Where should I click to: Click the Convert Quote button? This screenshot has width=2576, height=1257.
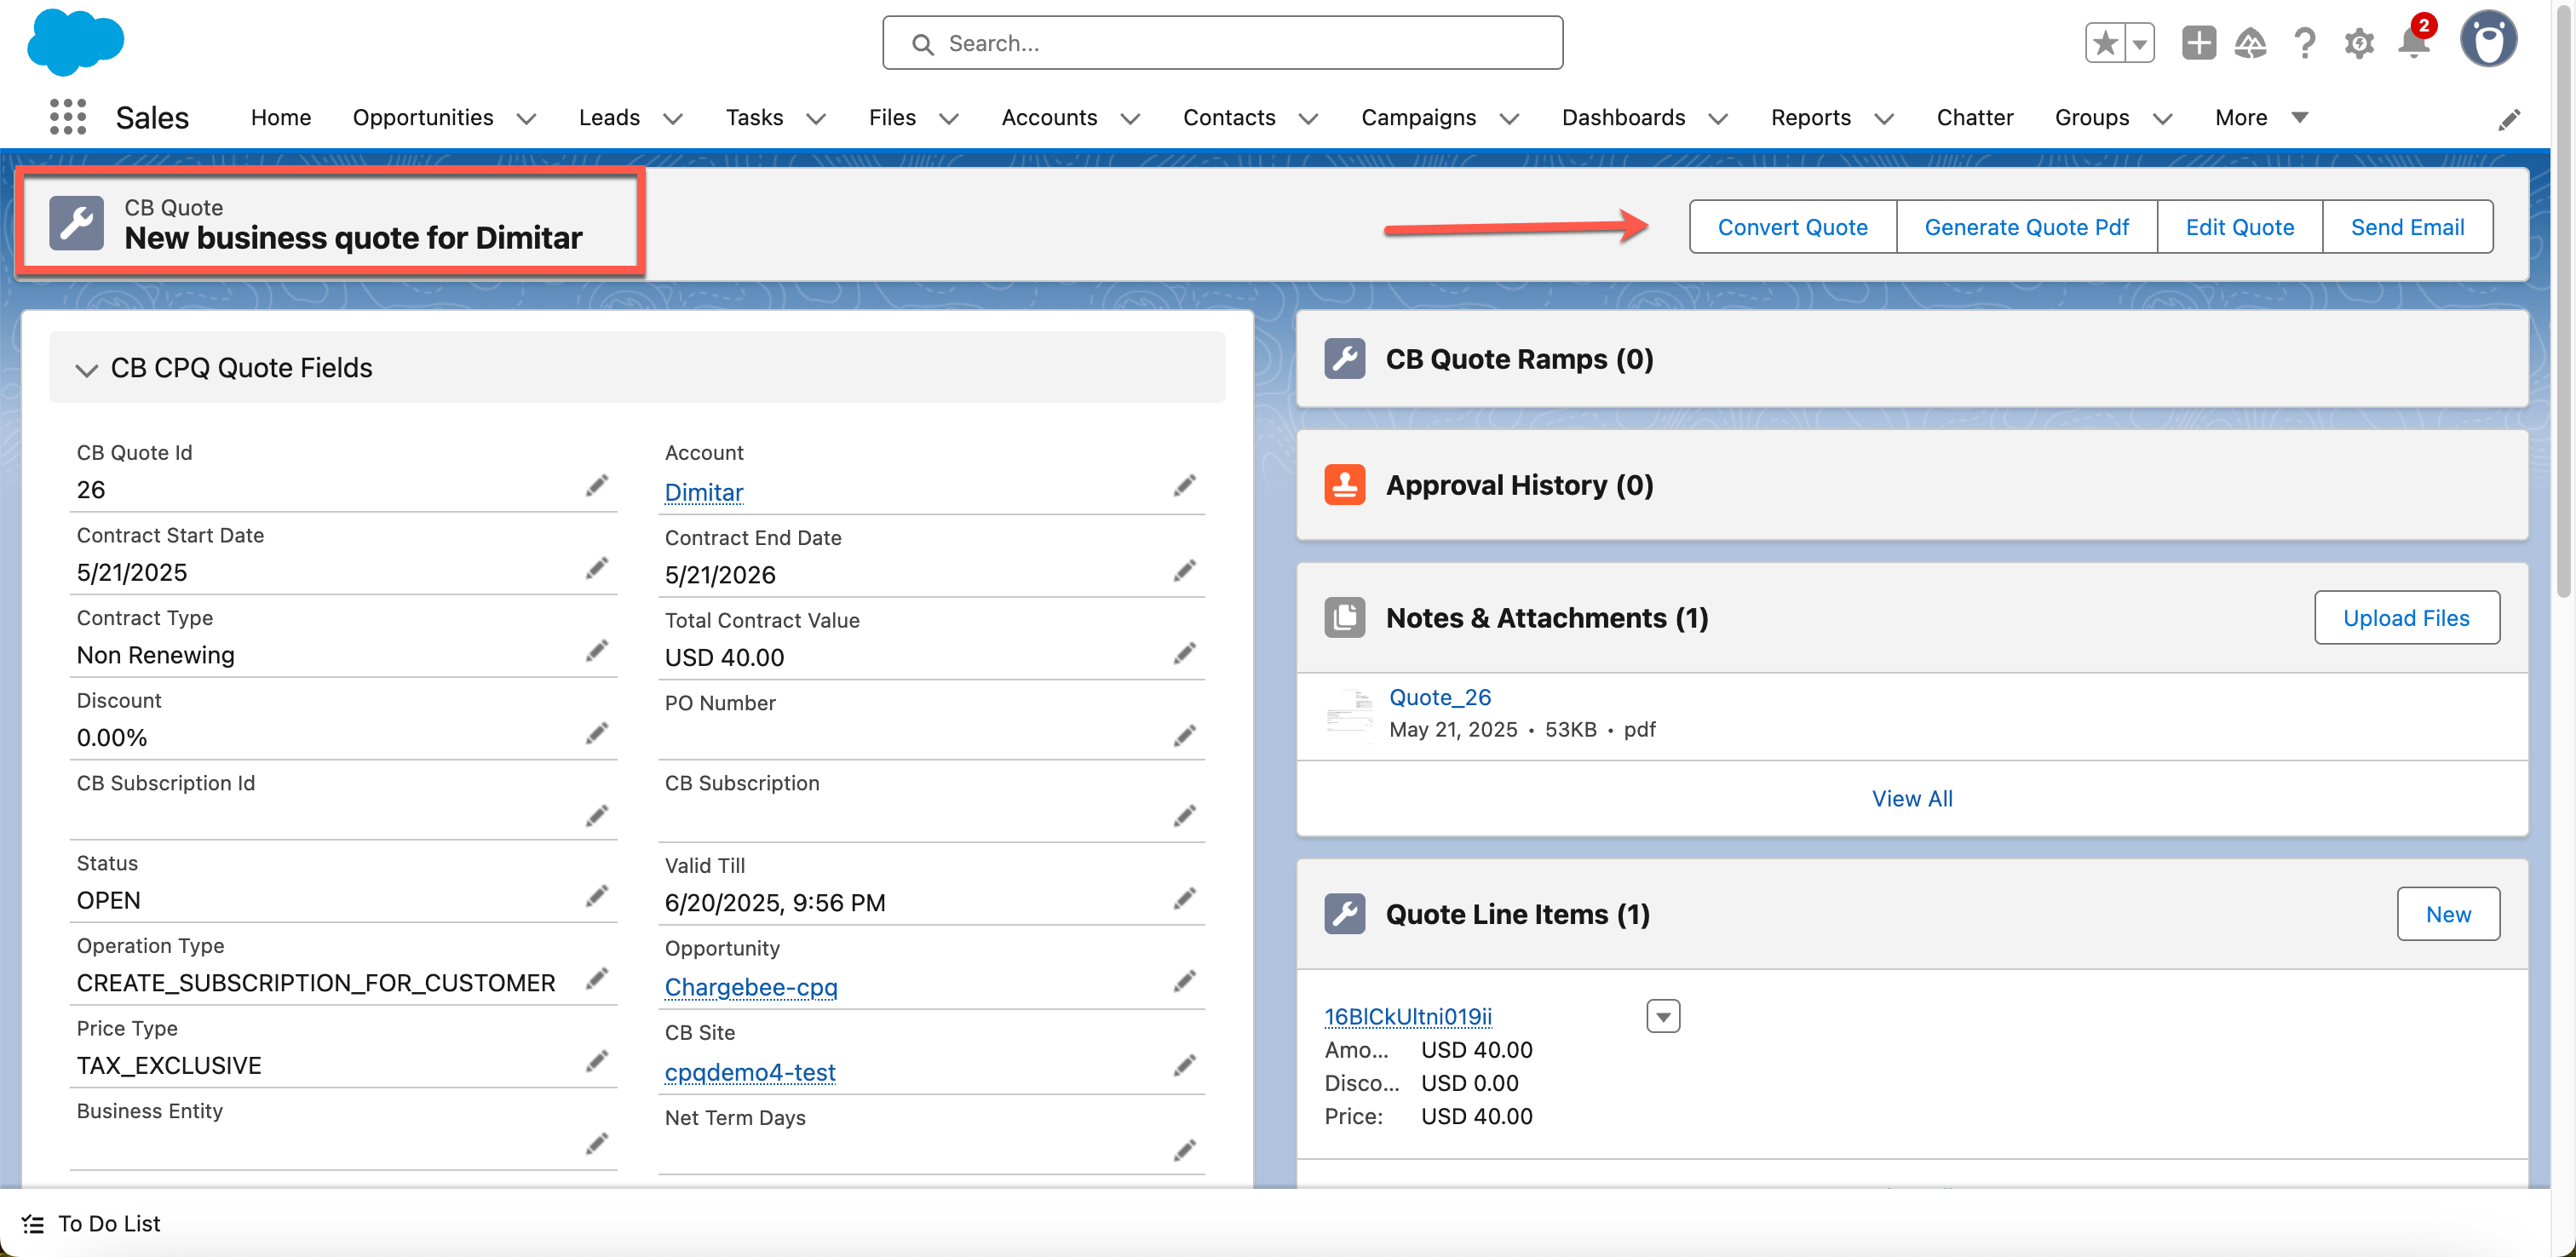point(1792,226)
